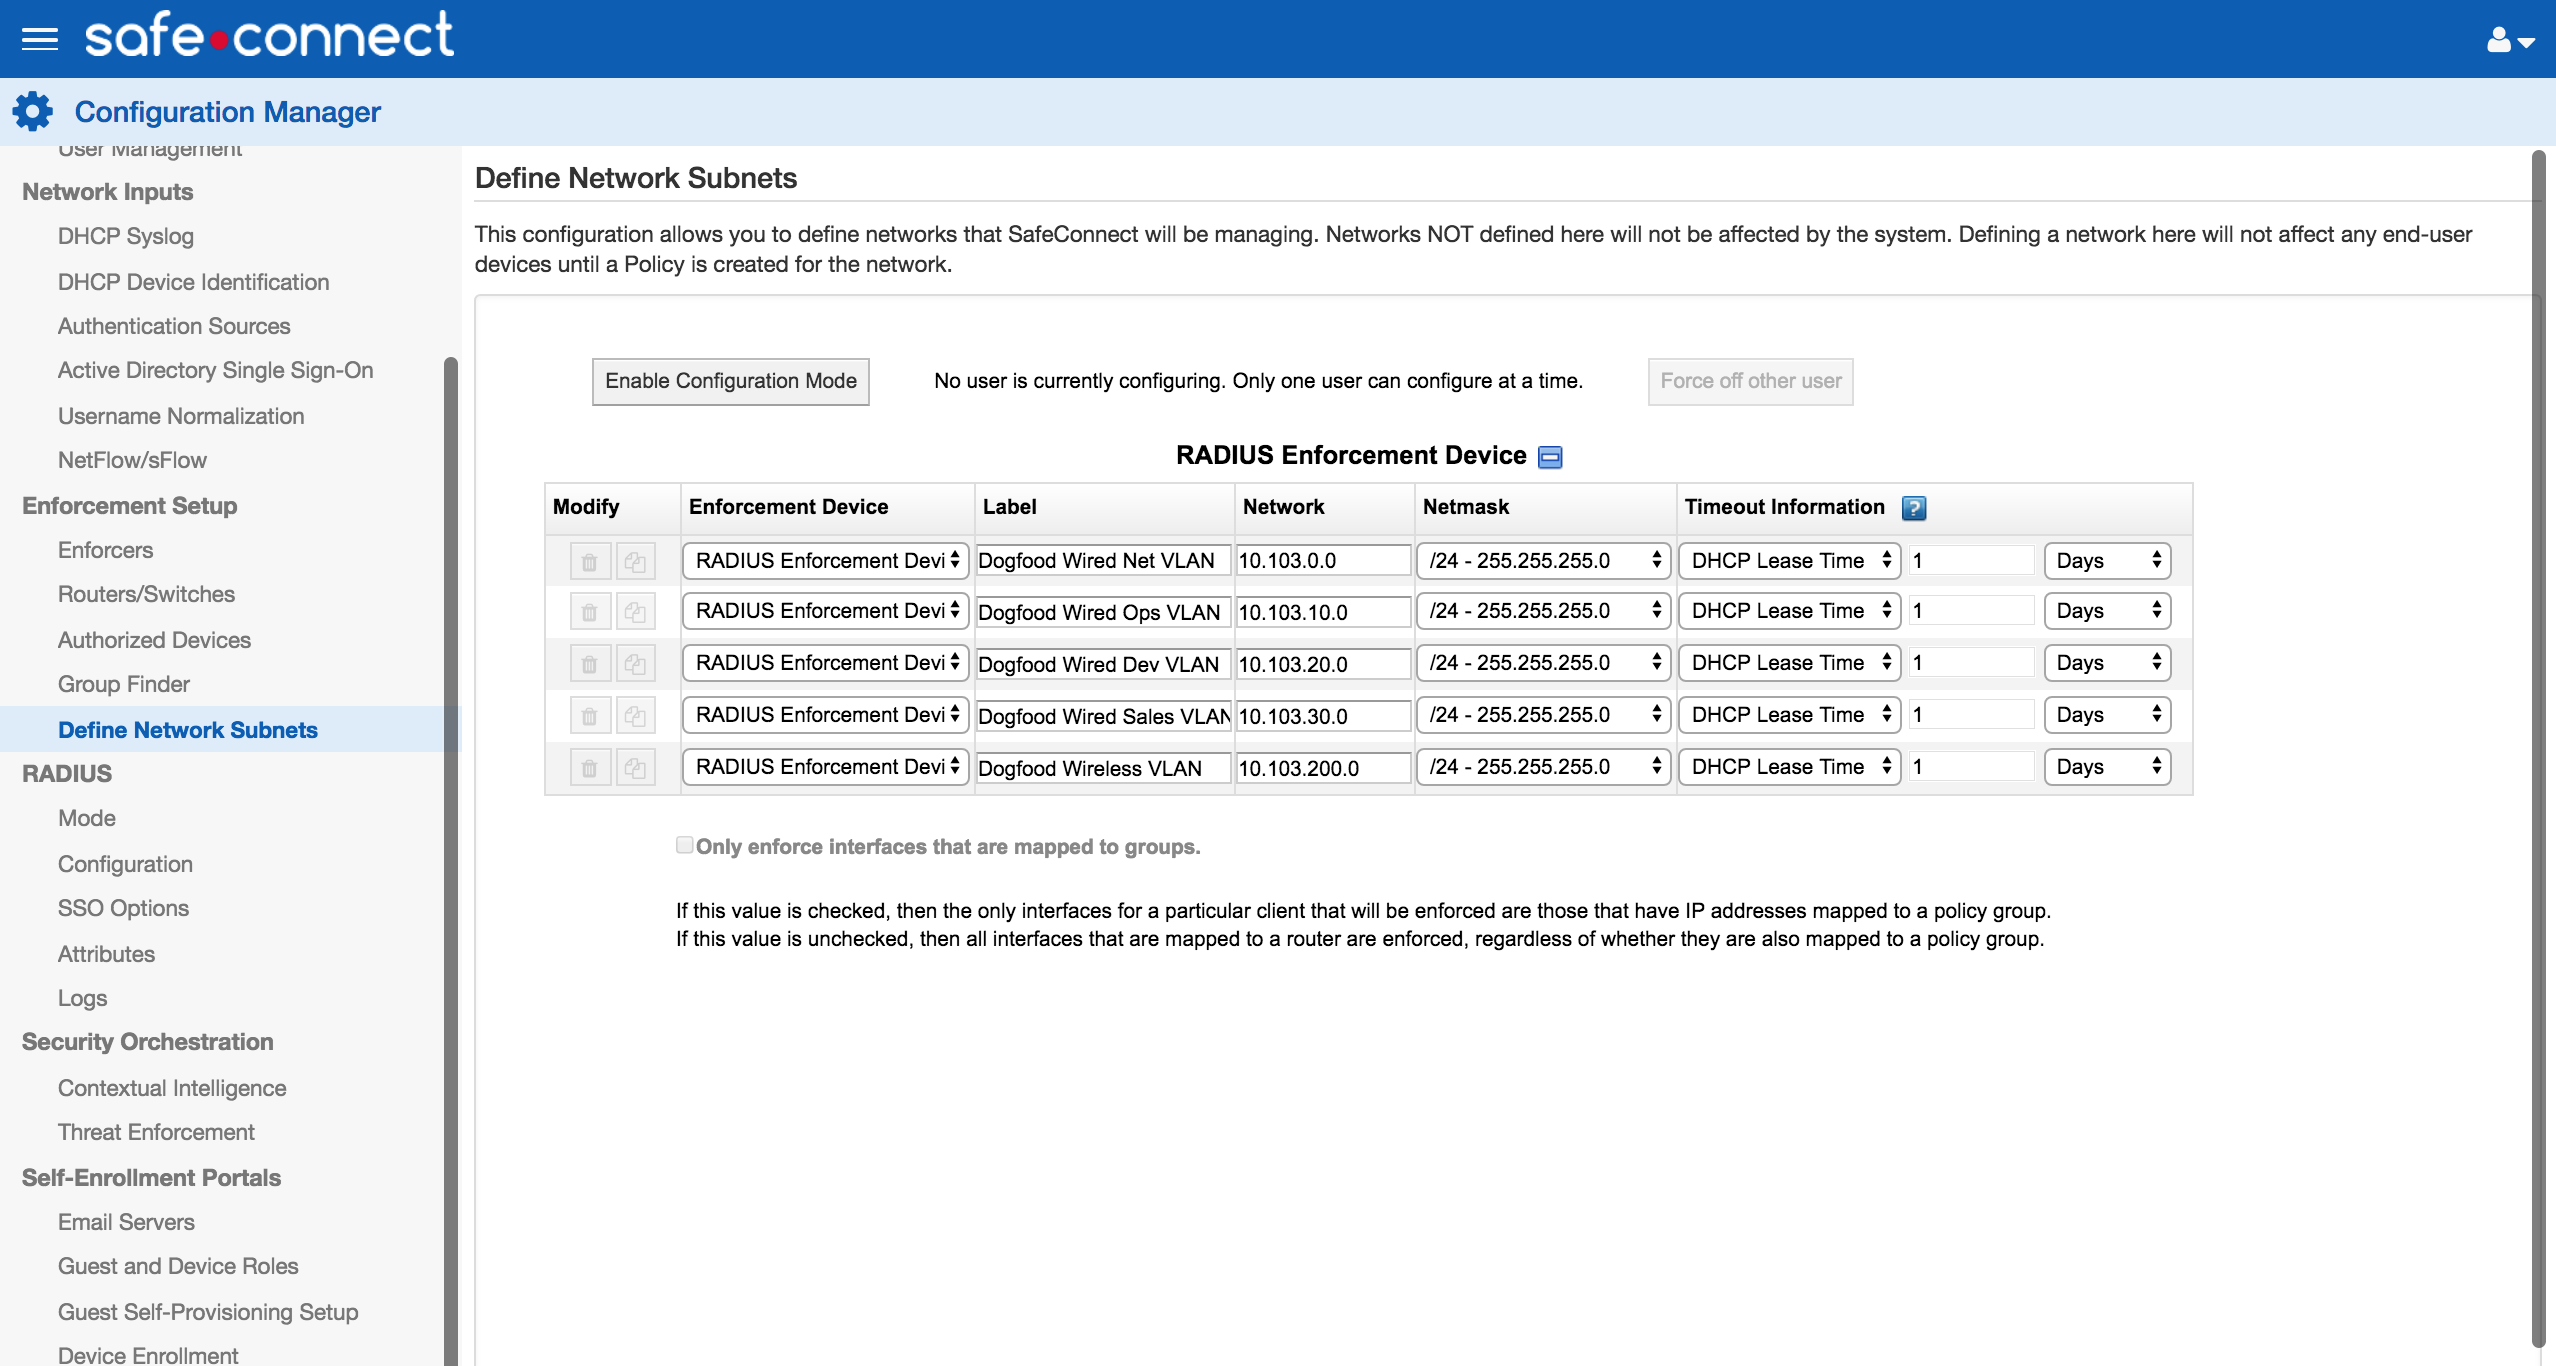
Task: Delete the Dogfood Wired Net VLAN row
Action: click(590, 561)
